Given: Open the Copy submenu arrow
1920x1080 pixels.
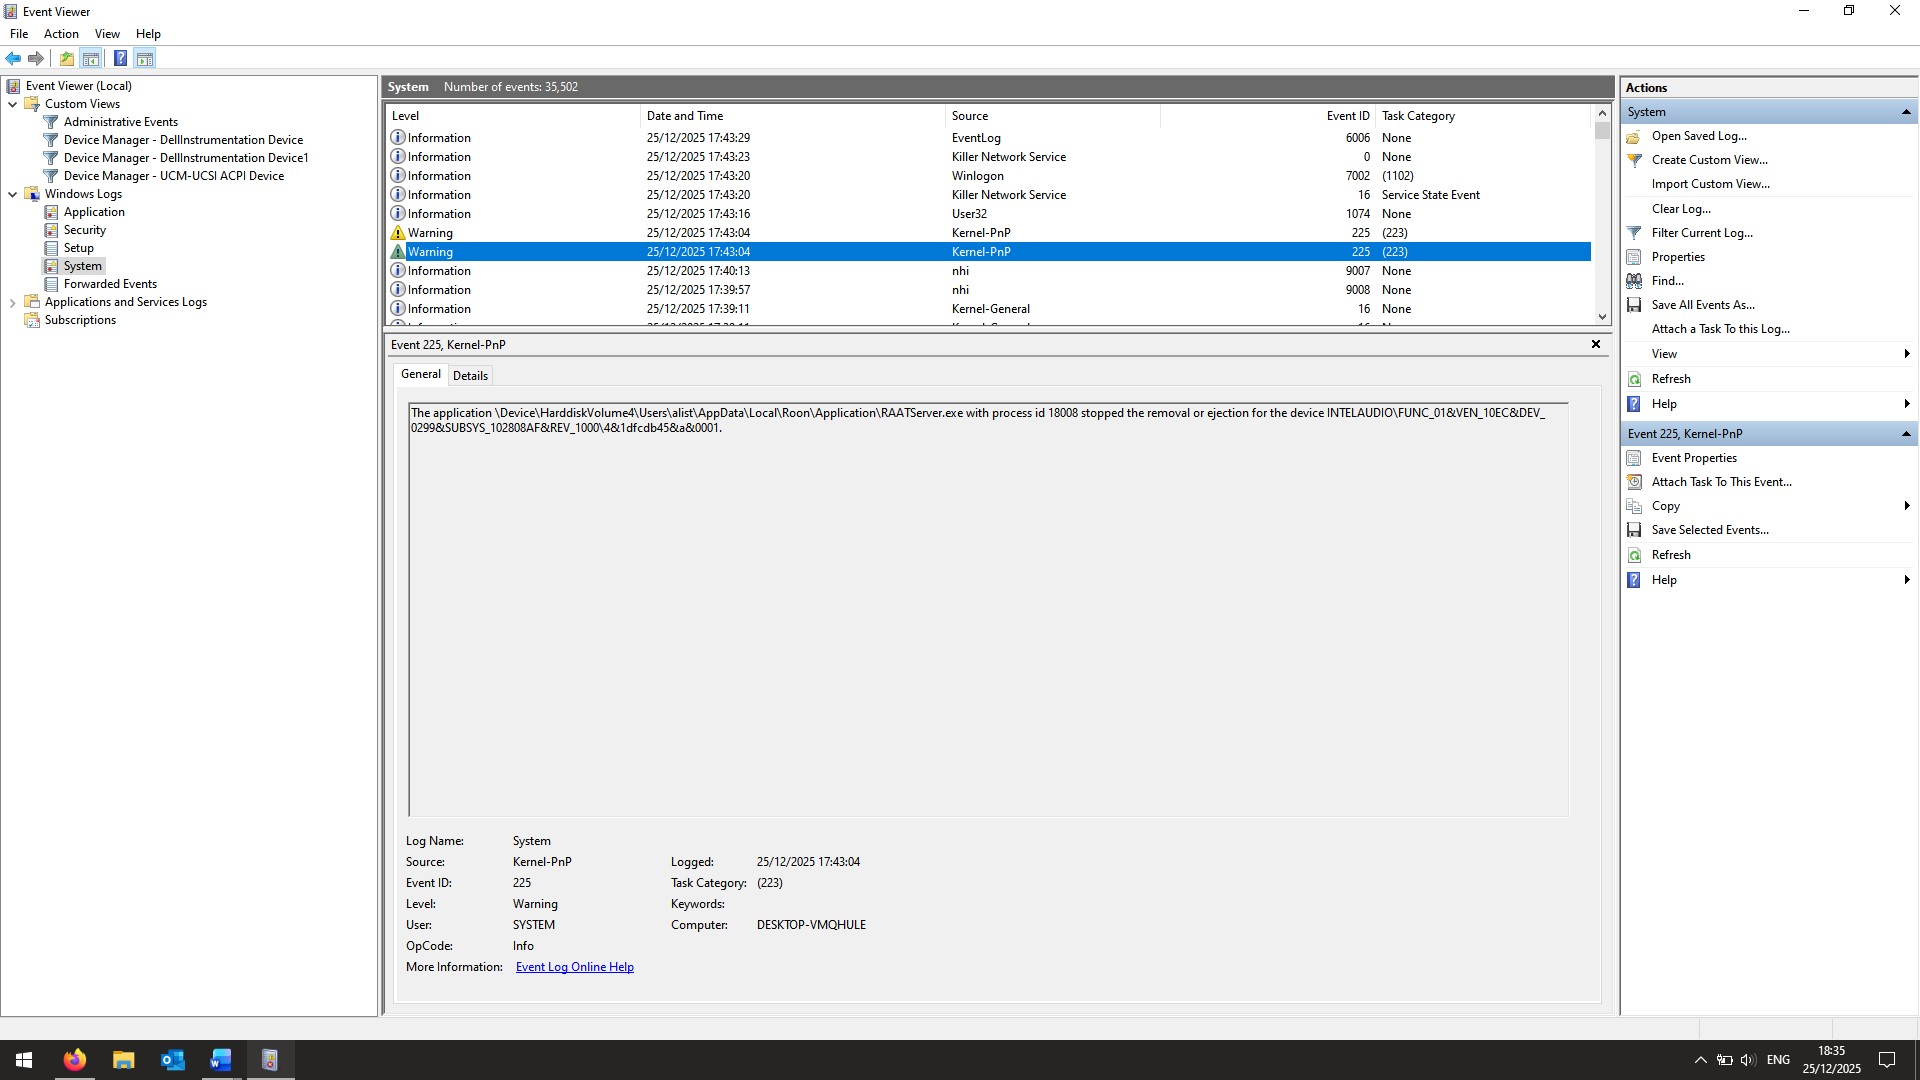Looking at the screenshot, I should point(1906,506).
